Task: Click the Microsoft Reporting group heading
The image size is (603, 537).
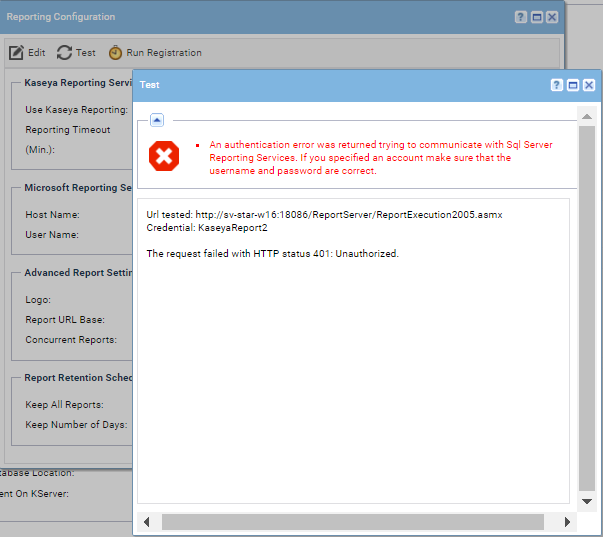Action: [x=78, y=188]
